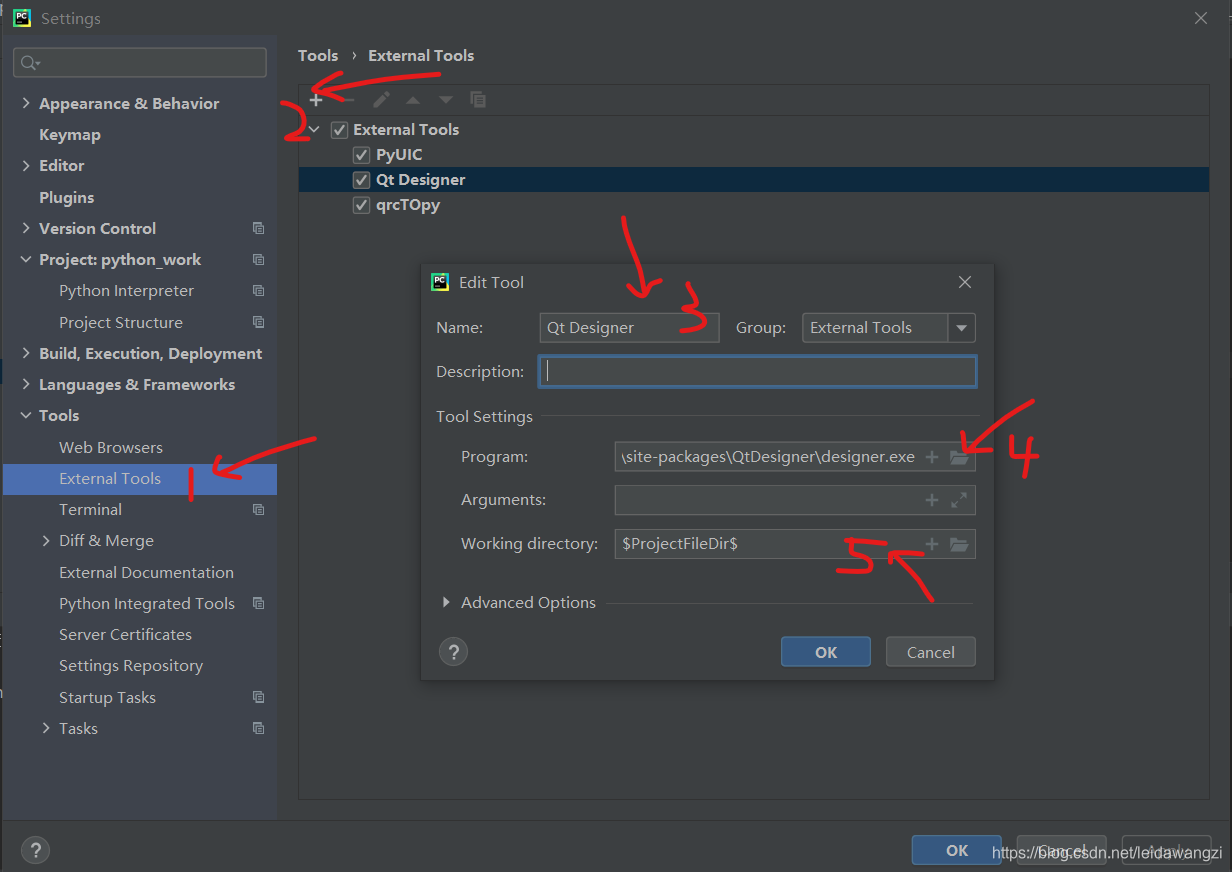Focus the settings search box
Viewport: 1232px width, 872px height.
point(140,63)
